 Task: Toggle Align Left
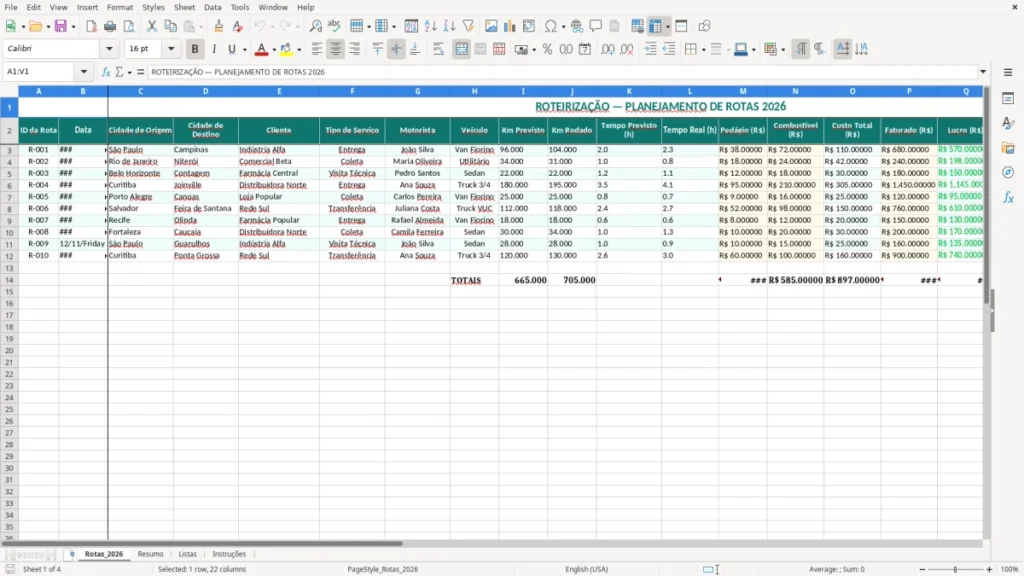click(317, 49)
